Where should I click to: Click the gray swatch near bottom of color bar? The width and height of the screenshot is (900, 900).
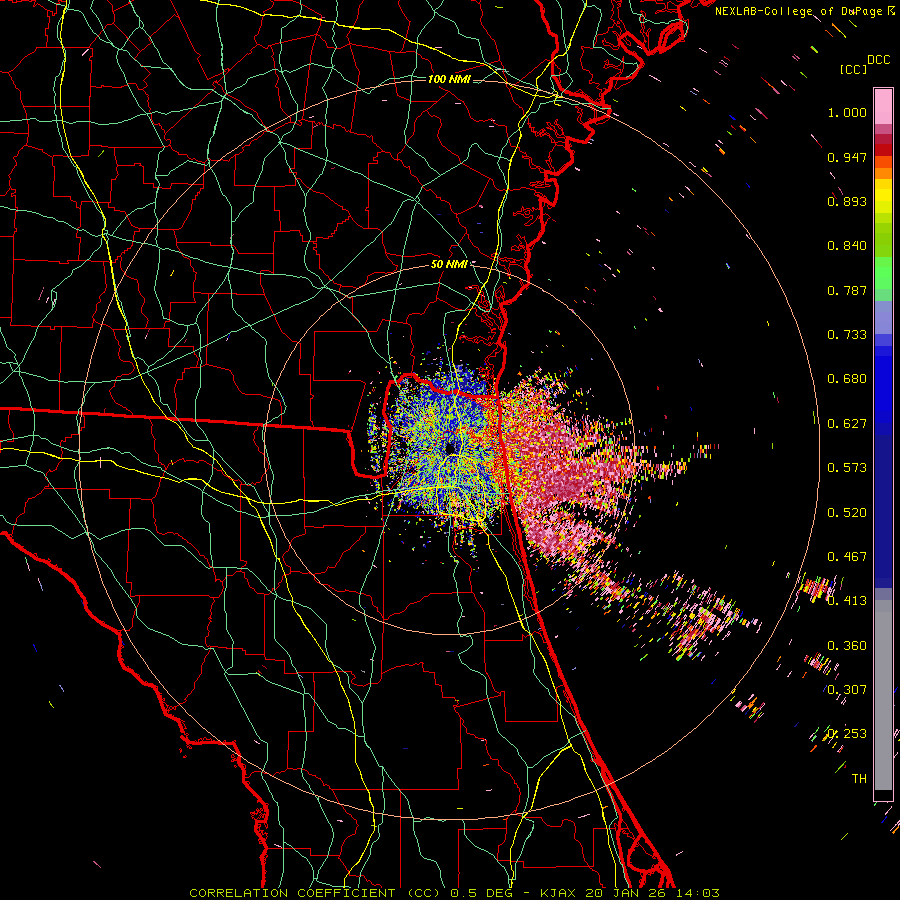(883, 695)
